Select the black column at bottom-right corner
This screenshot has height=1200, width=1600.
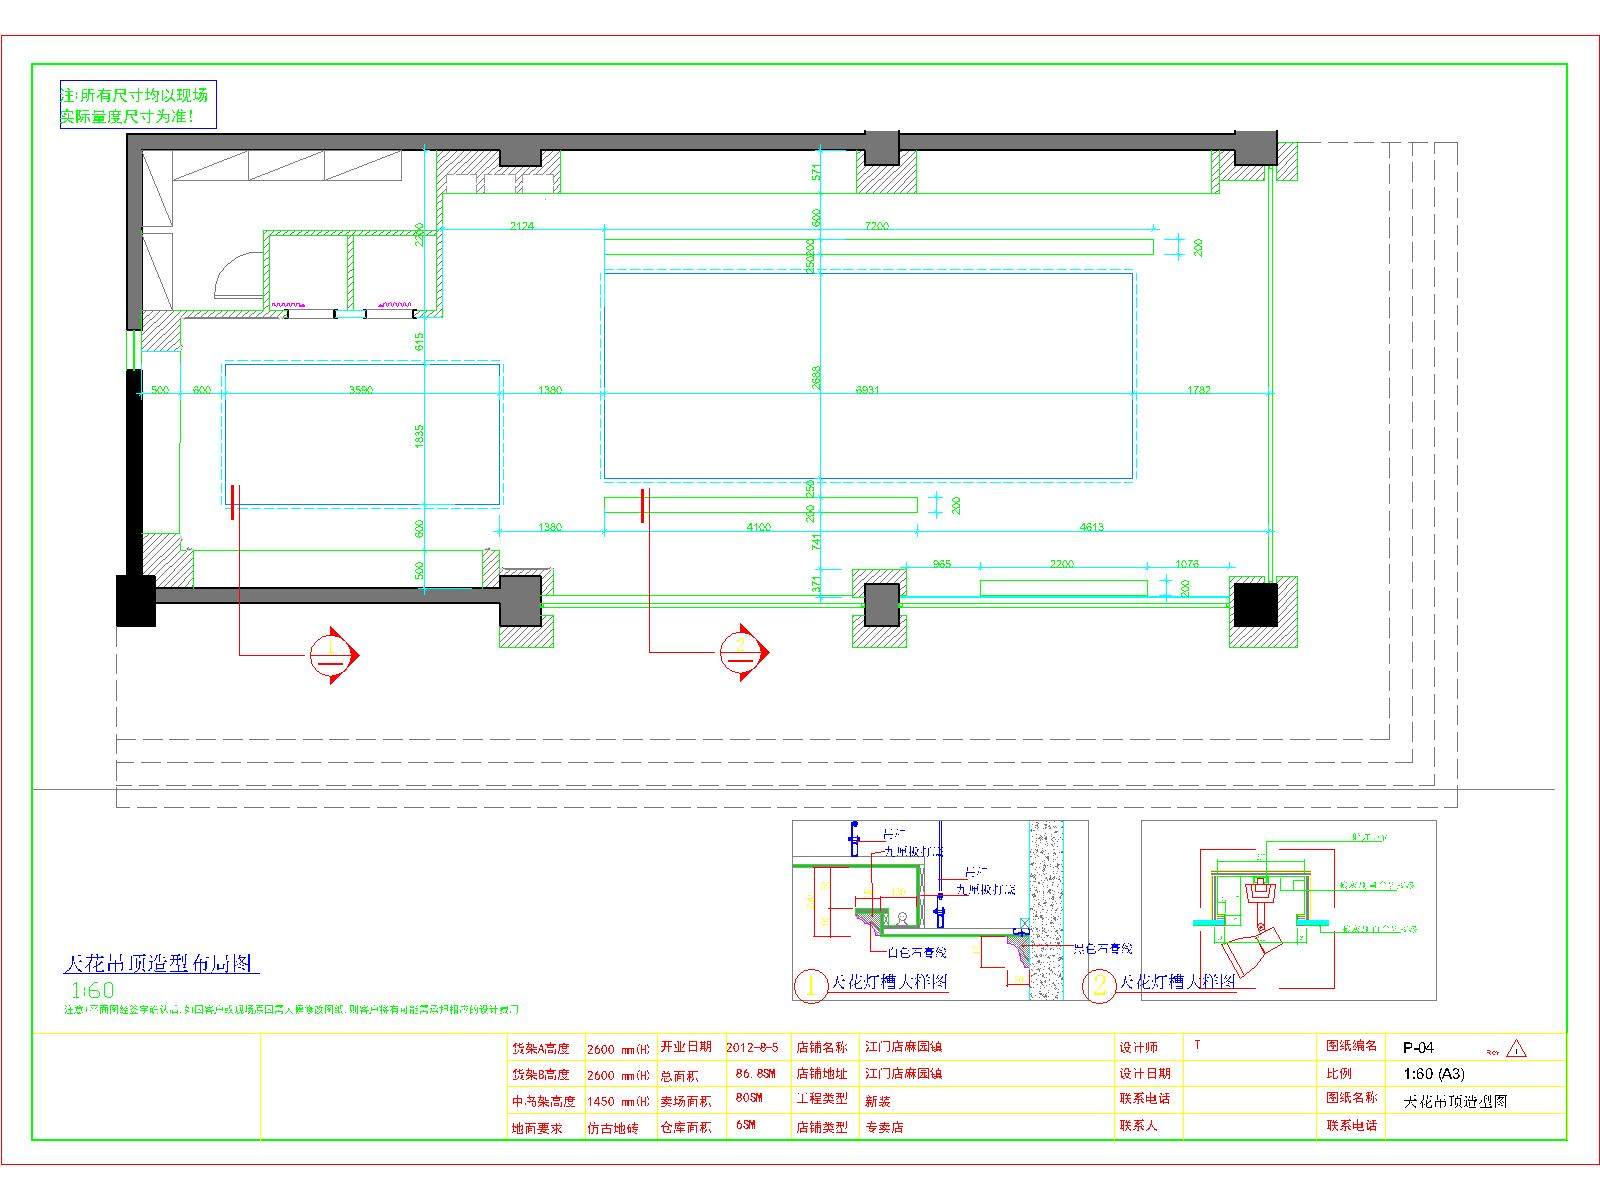click(1255, 605)
